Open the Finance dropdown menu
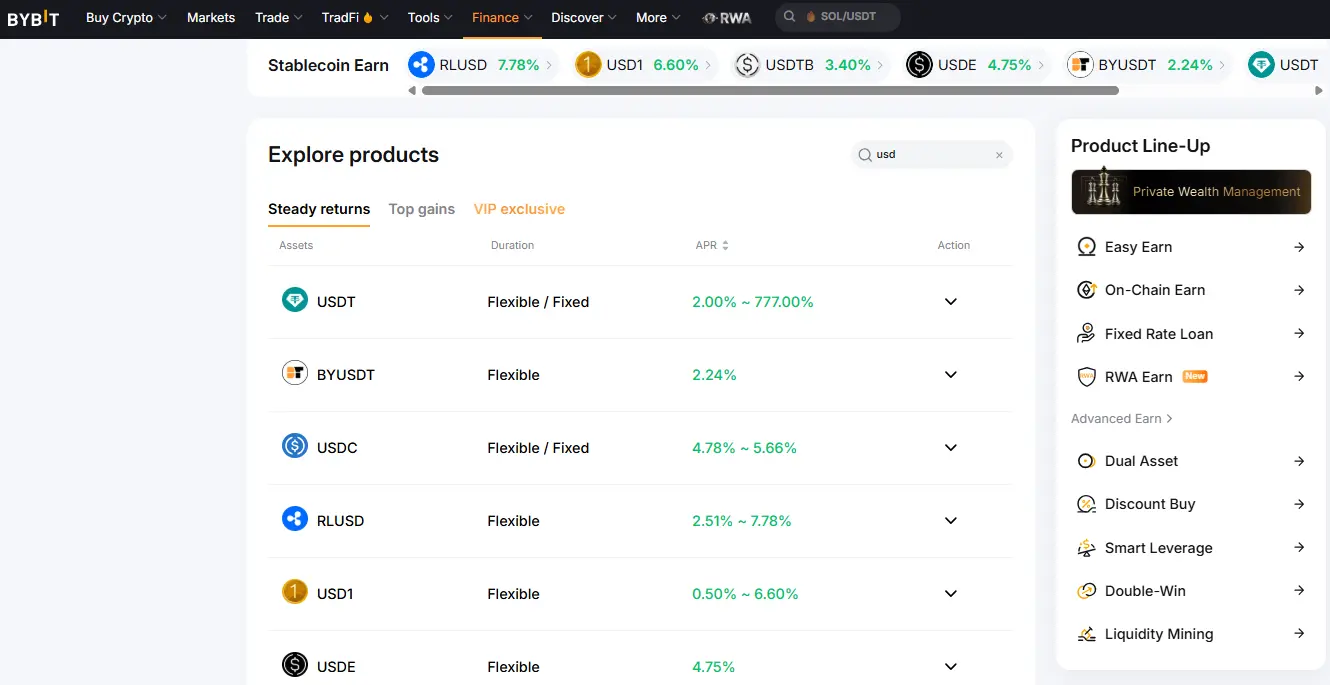 coord(502,17)
